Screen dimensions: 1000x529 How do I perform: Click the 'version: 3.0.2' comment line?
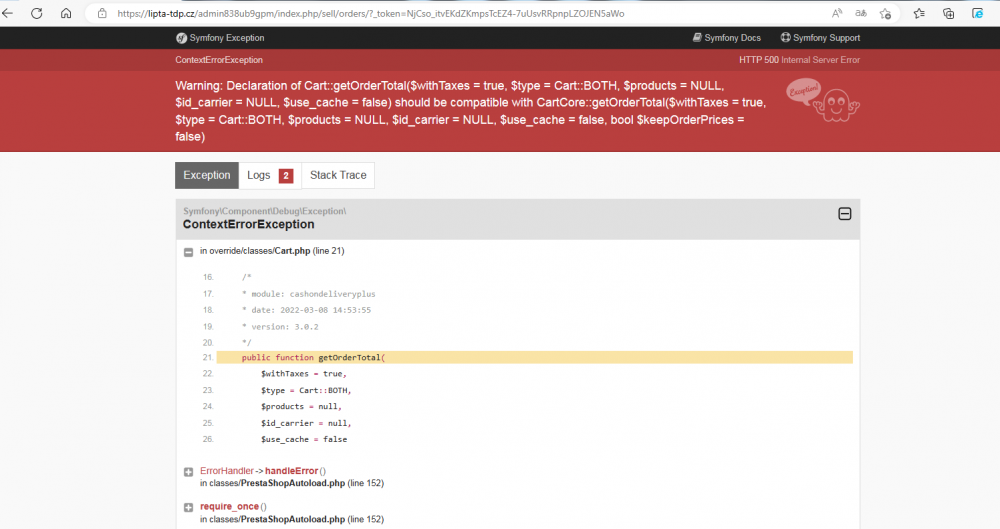(280, 326)
